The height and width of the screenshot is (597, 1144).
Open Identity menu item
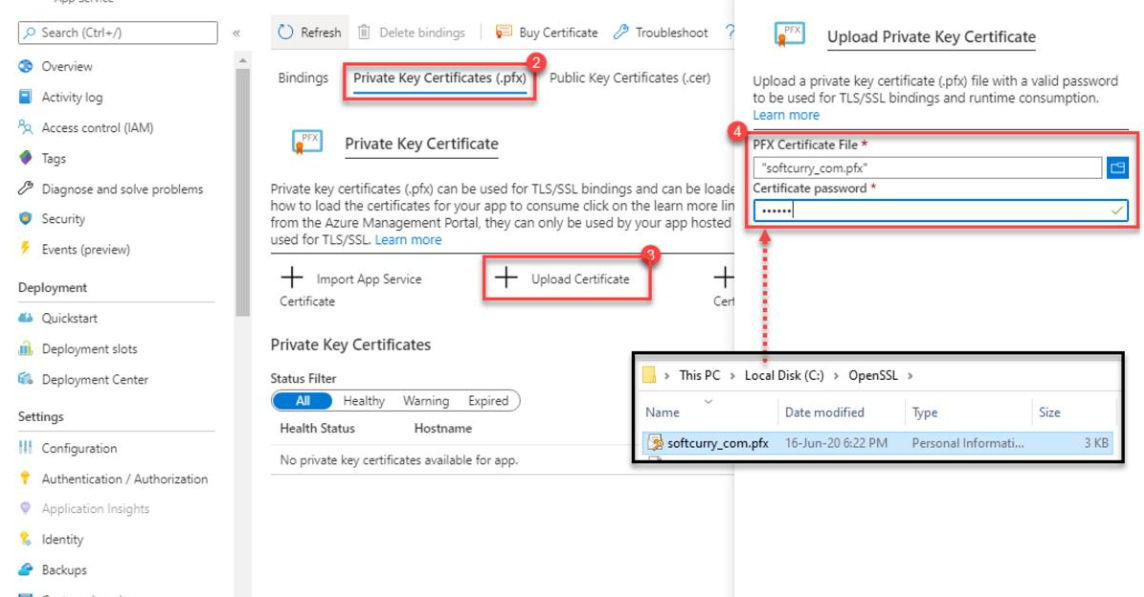point(62,539)
